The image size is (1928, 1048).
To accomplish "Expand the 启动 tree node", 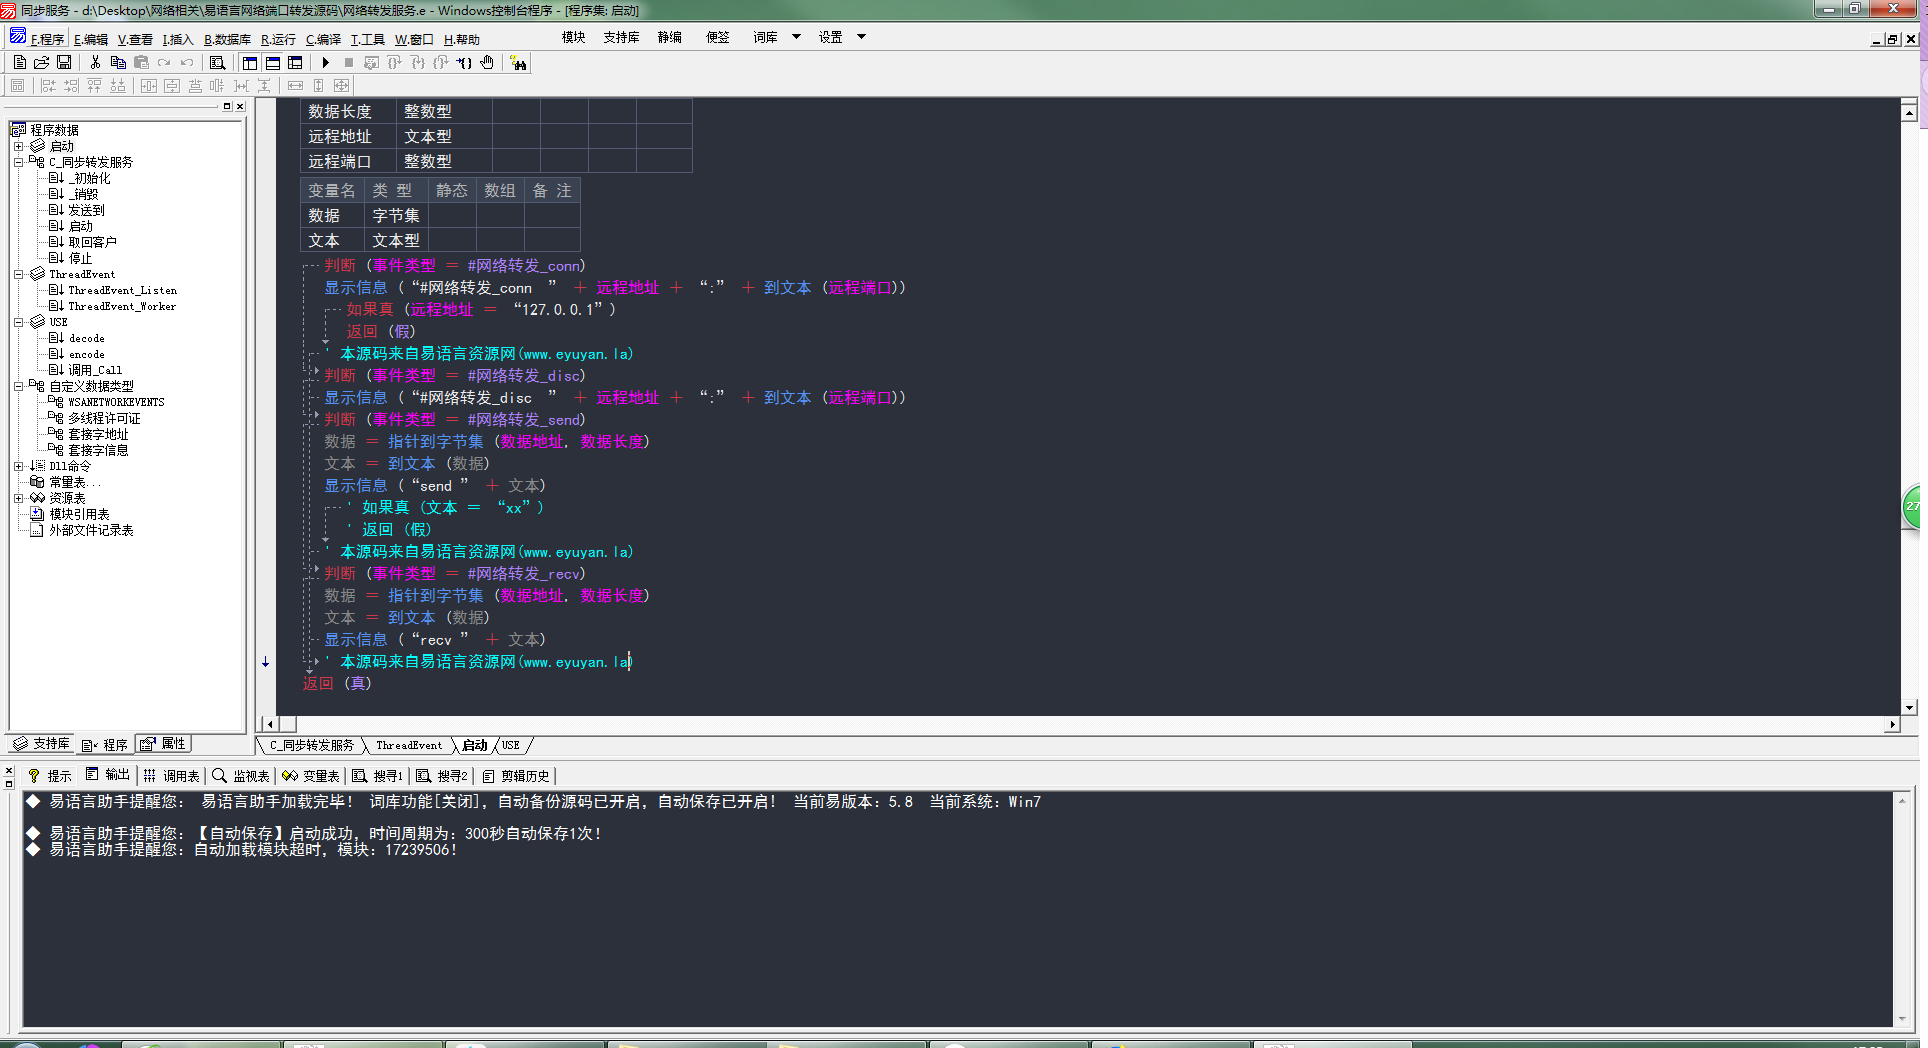I will point(18,146).
